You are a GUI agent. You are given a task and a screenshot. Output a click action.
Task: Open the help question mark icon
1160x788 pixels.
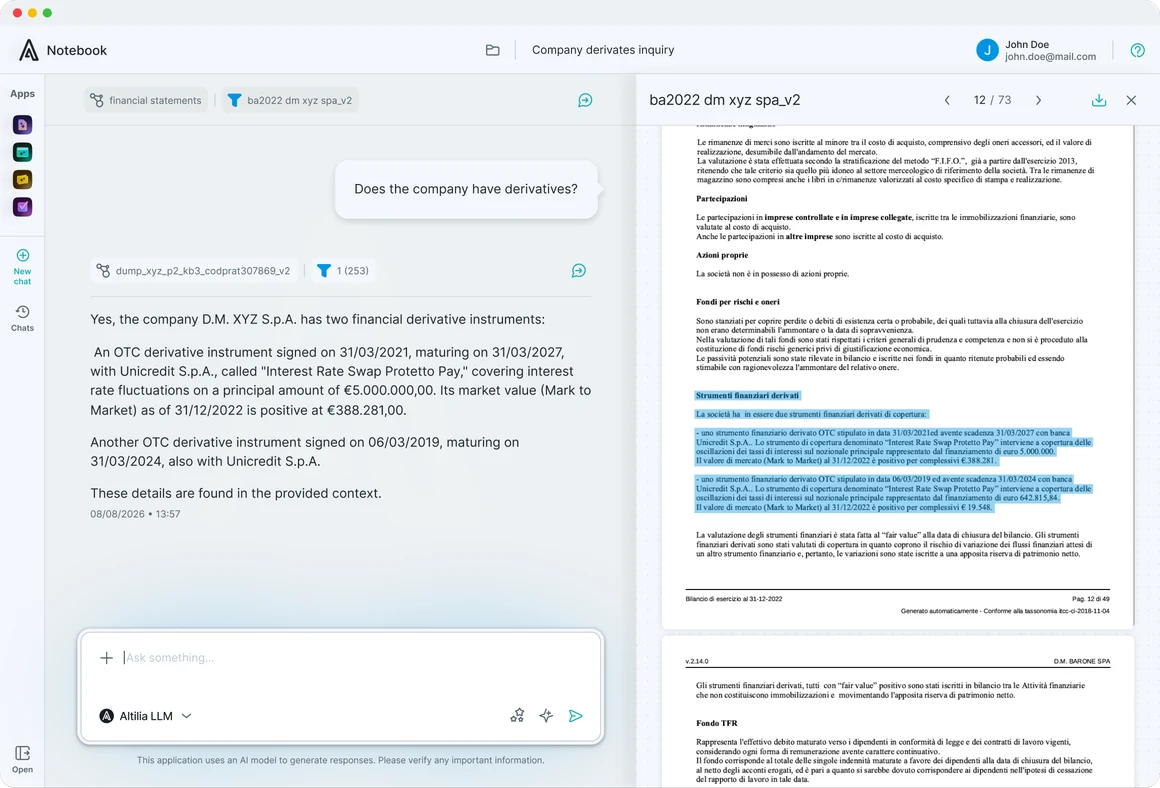click(x=1138, y=50)
